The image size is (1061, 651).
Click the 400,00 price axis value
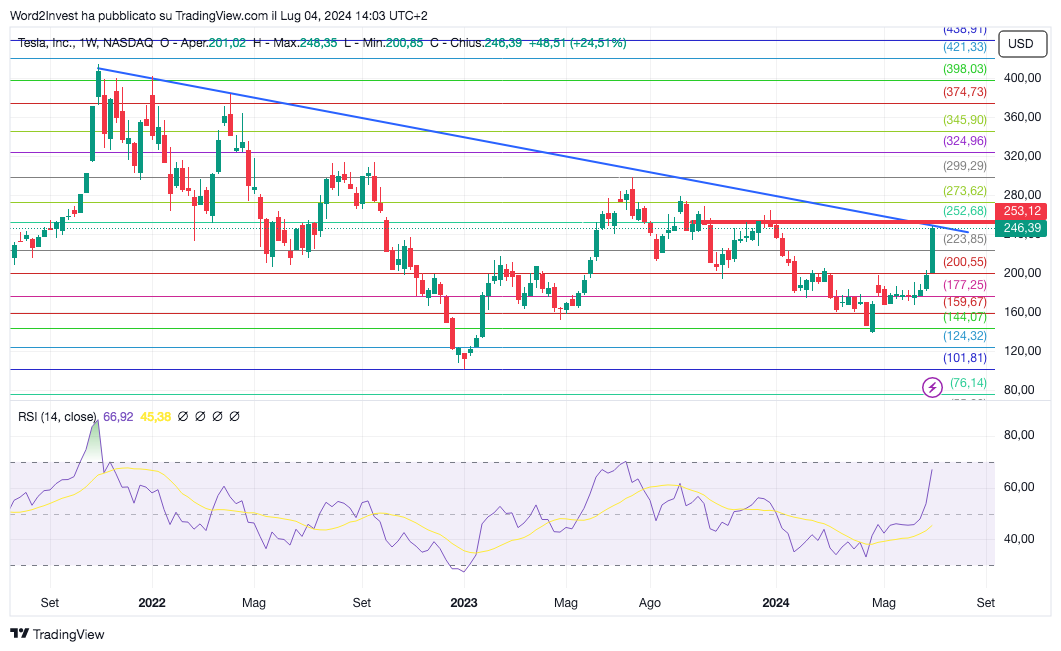click(1022, 78)
